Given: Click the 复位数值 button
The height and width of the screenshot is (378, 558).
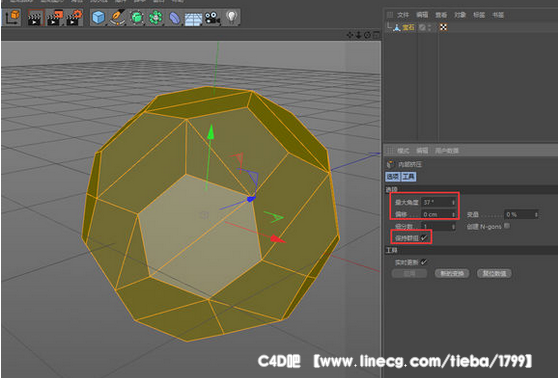Looking at the screenshot, I should tap(494, 273).
